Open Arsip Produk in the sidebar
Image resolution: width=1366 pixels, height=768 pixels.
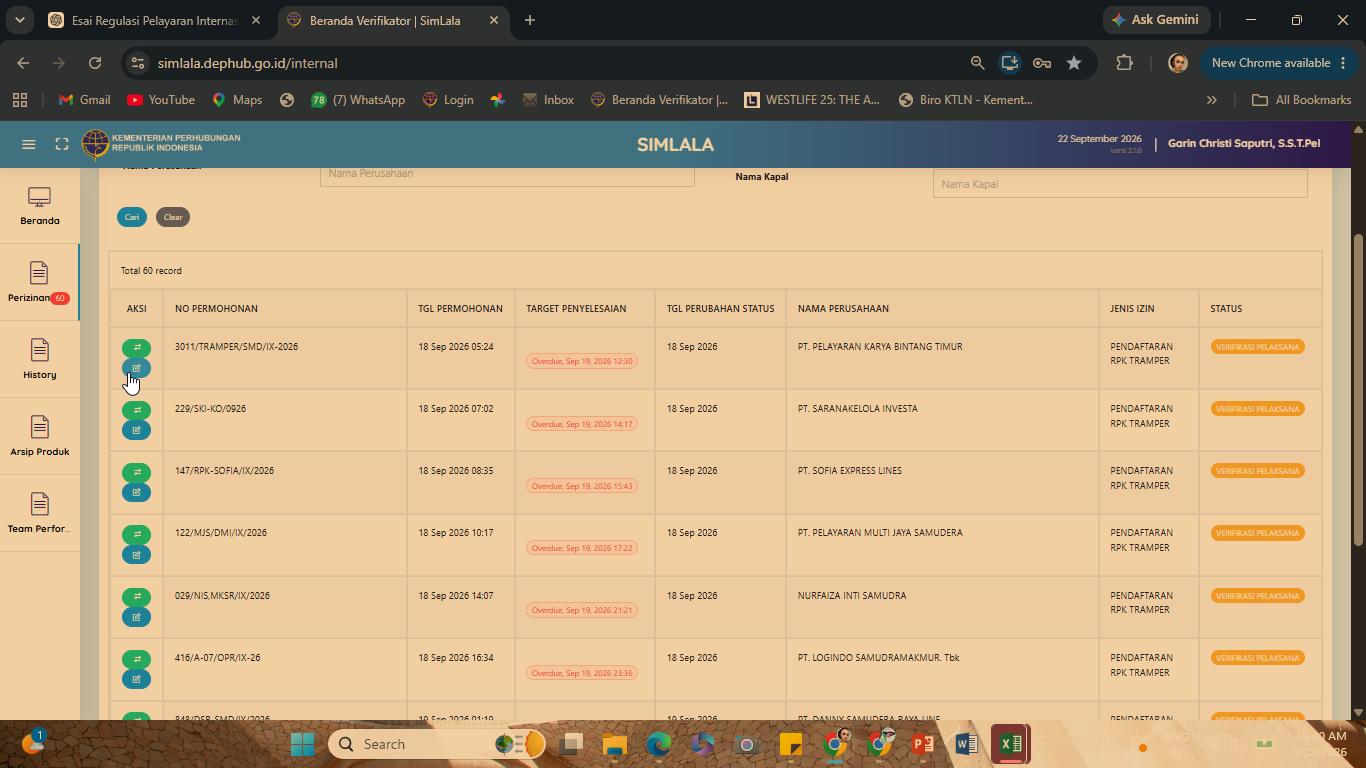point(40,436)
